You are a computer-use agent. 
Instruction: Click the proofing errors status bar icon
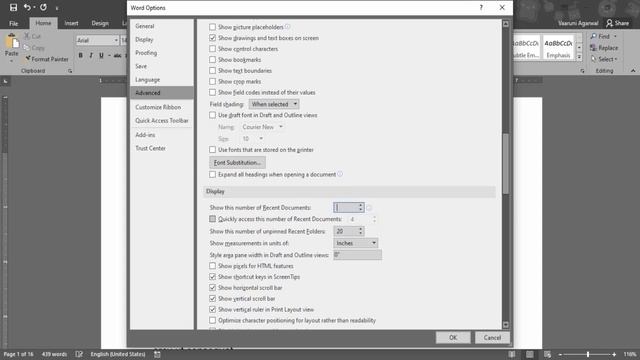[79, 354]
